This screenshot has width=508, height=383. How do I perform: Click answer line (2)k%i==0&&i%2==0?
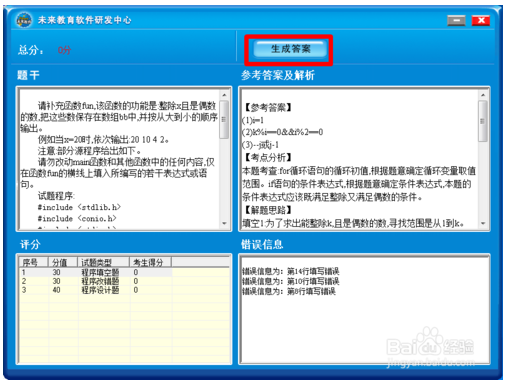coord(282,132)
